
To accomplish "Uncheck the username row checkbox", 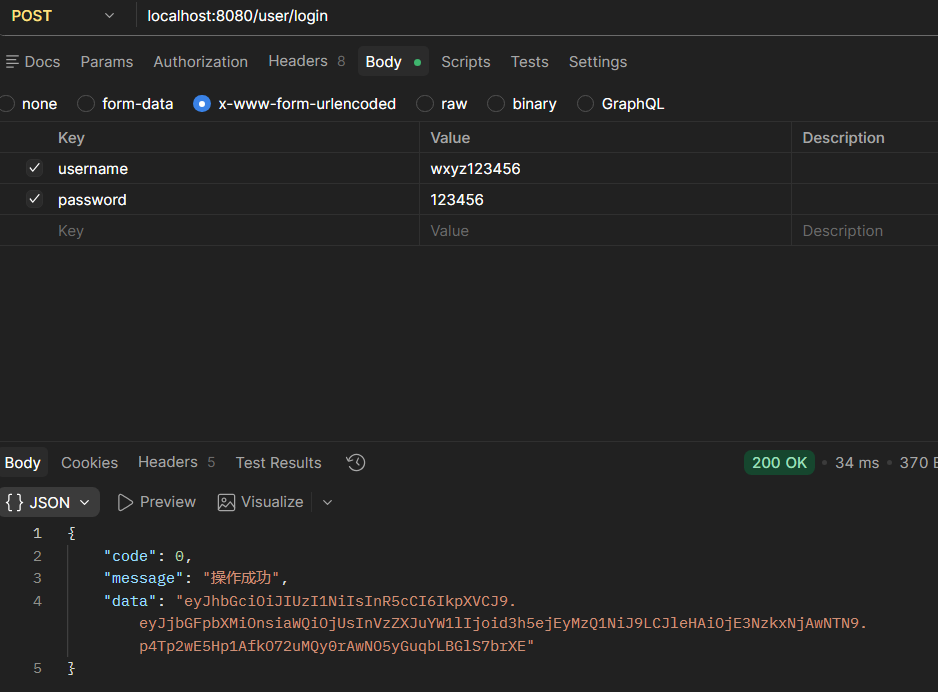I will pos(35,168).
